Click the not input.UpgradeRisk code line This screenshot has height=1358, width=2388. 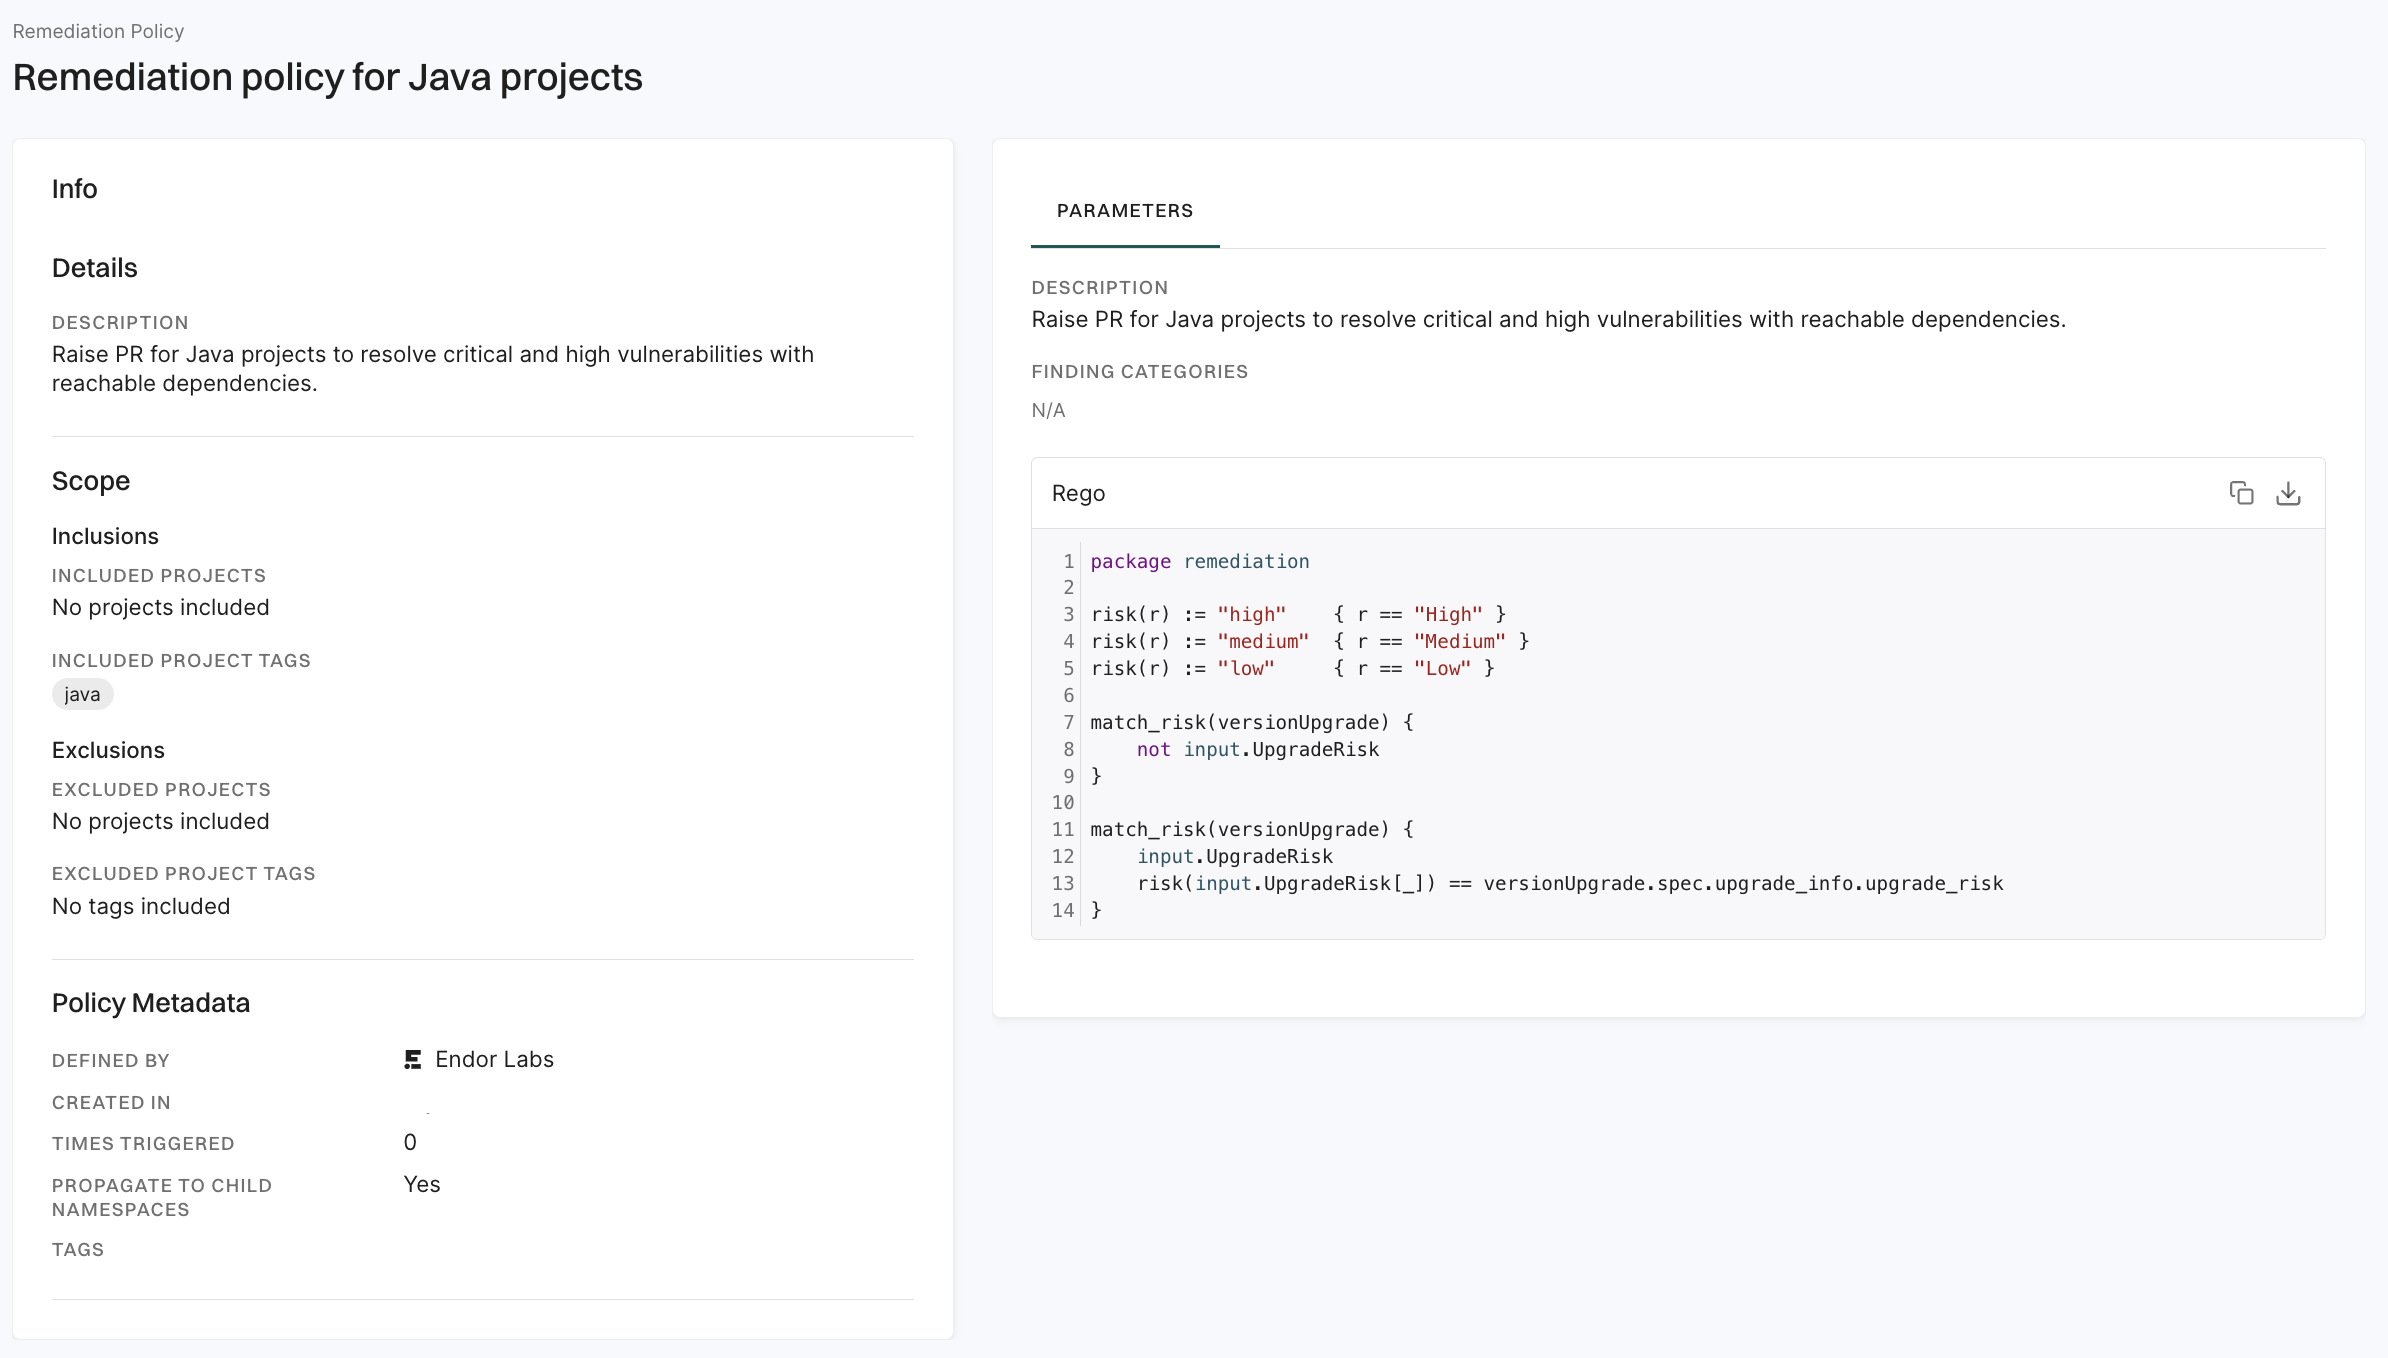1257,749
